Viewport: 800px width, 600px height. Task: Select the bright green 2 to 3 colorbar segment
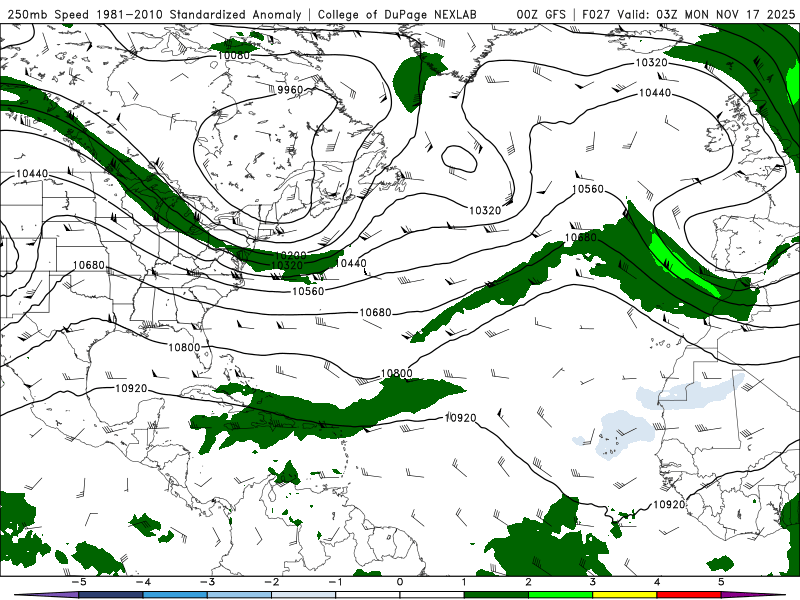[x=560, y=595]
